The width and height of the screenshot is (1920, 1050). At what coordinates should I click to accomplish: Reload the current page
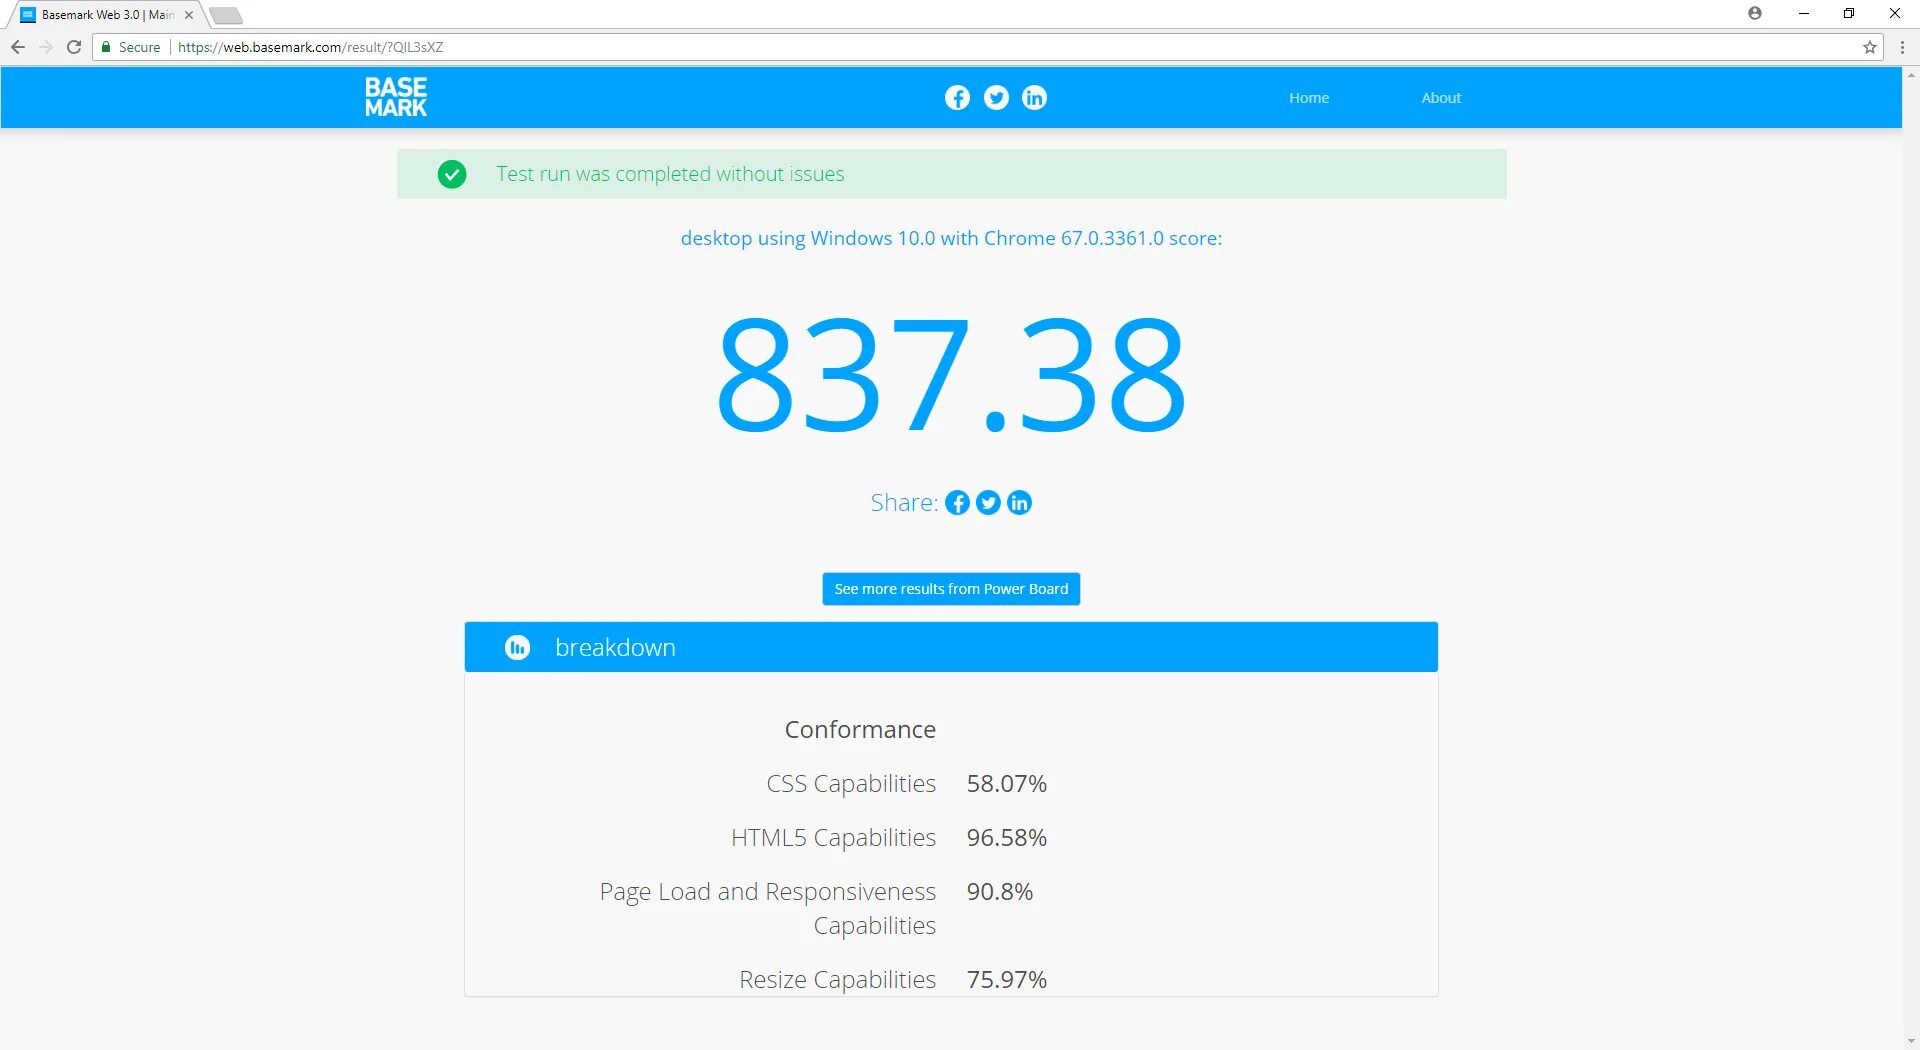74,47
